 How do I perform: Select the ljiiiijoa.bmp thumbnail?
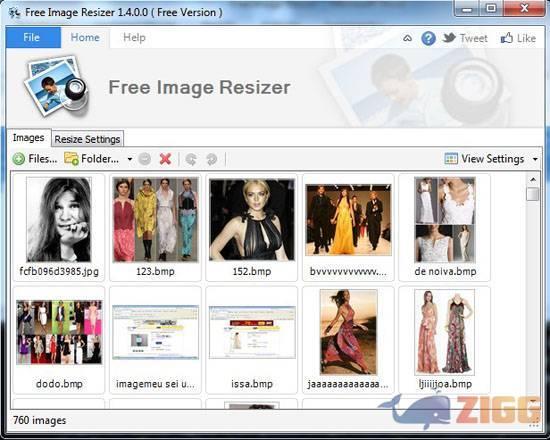[x=444, y=332]
